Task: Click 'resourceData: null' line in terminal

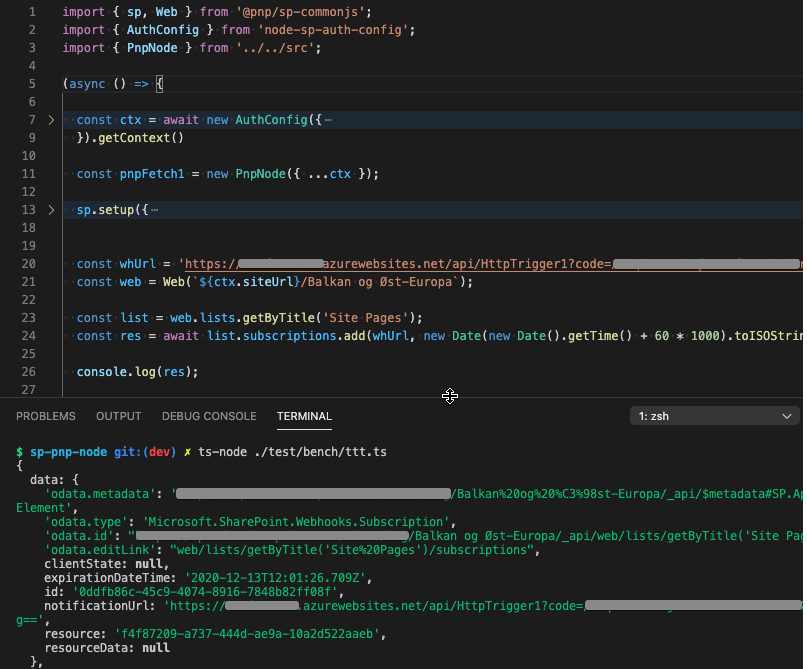Action: click(x=107, y=648)
